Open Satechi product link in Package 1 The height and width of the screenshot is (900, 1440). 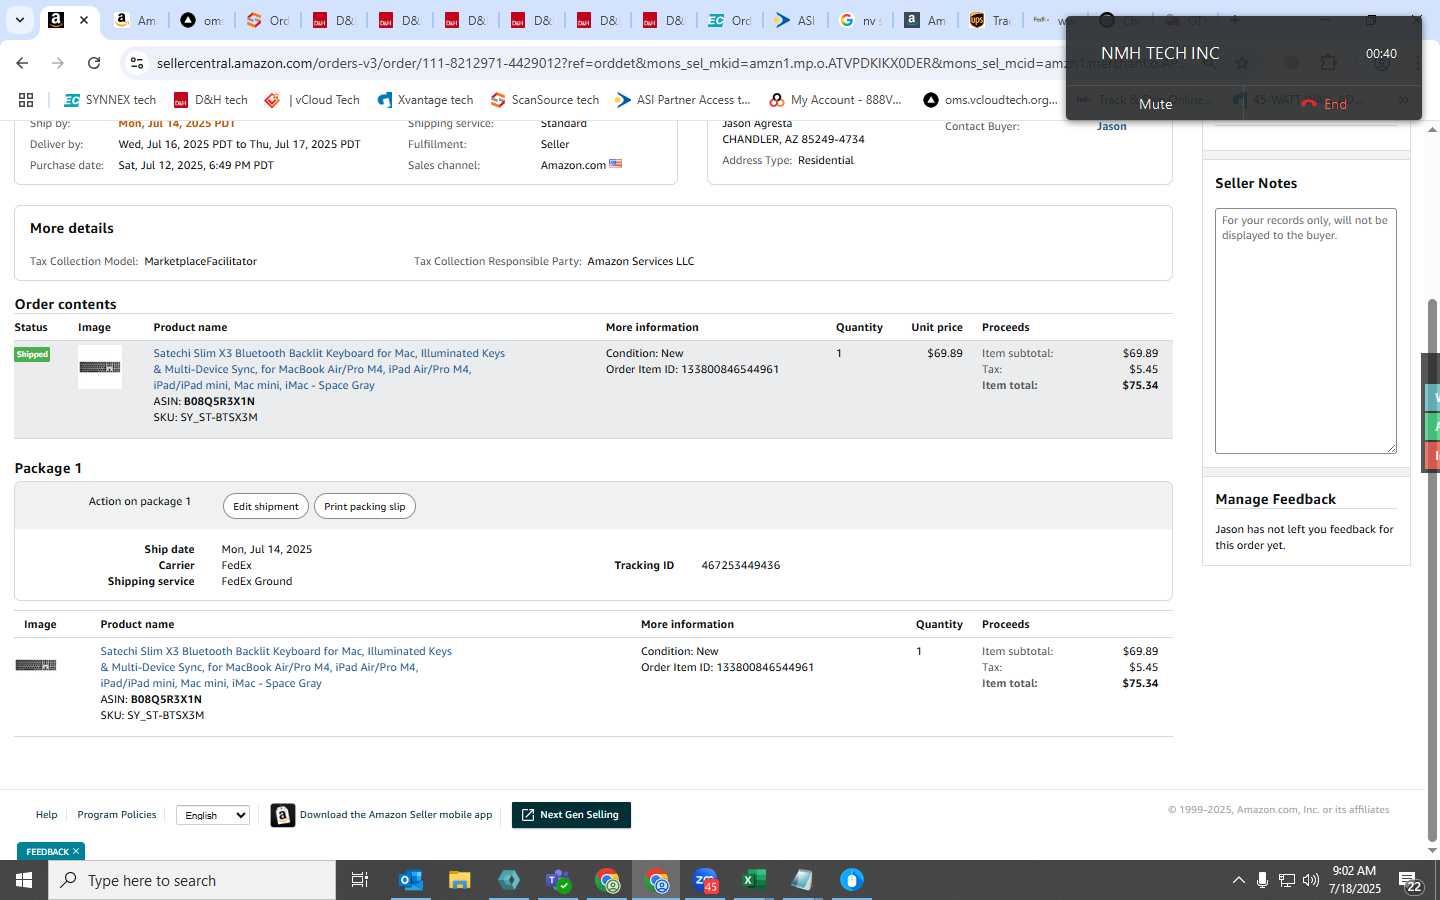pyautogui.click(x=276, y=667)
